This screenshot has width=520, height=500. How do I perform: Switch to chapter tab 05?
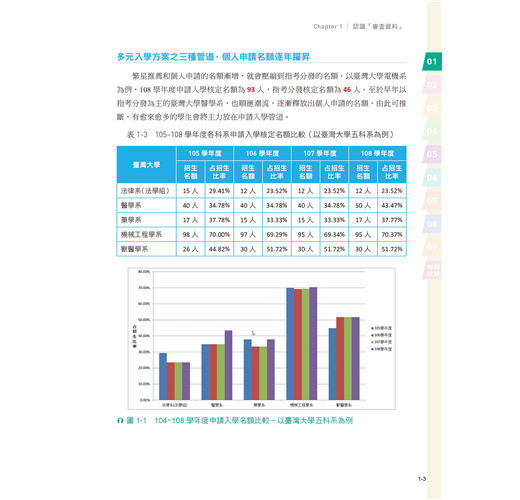[x=432, y=154]
